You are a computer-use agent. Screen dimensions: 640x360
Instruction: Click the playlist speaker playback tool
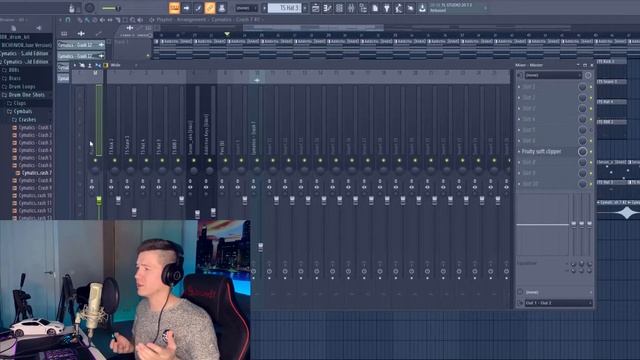140,20
